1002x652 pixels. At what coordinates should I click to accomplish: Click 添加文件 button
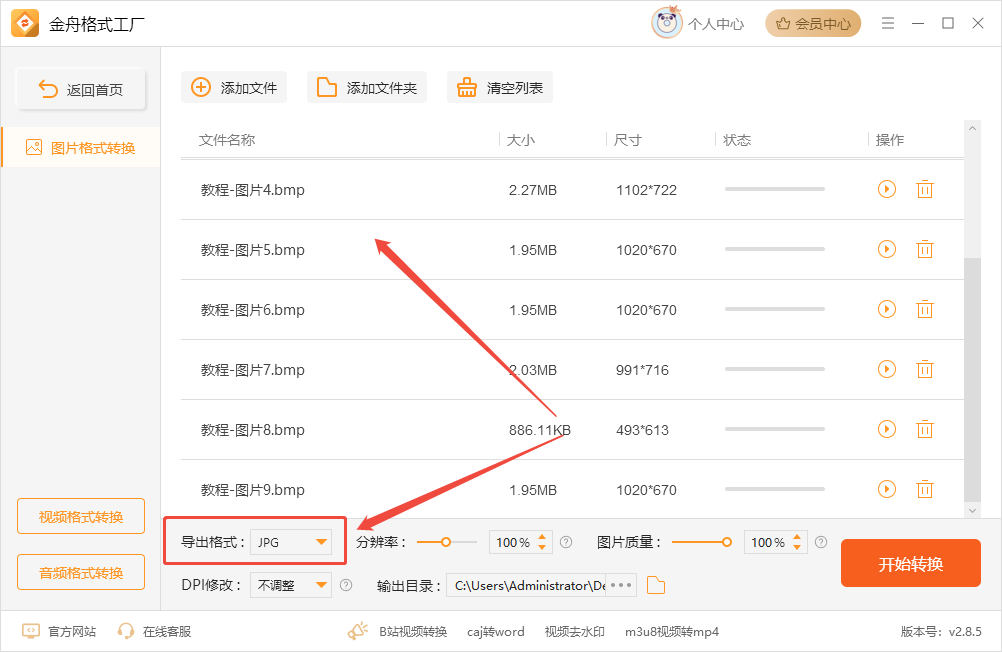(x=234, y=88)
